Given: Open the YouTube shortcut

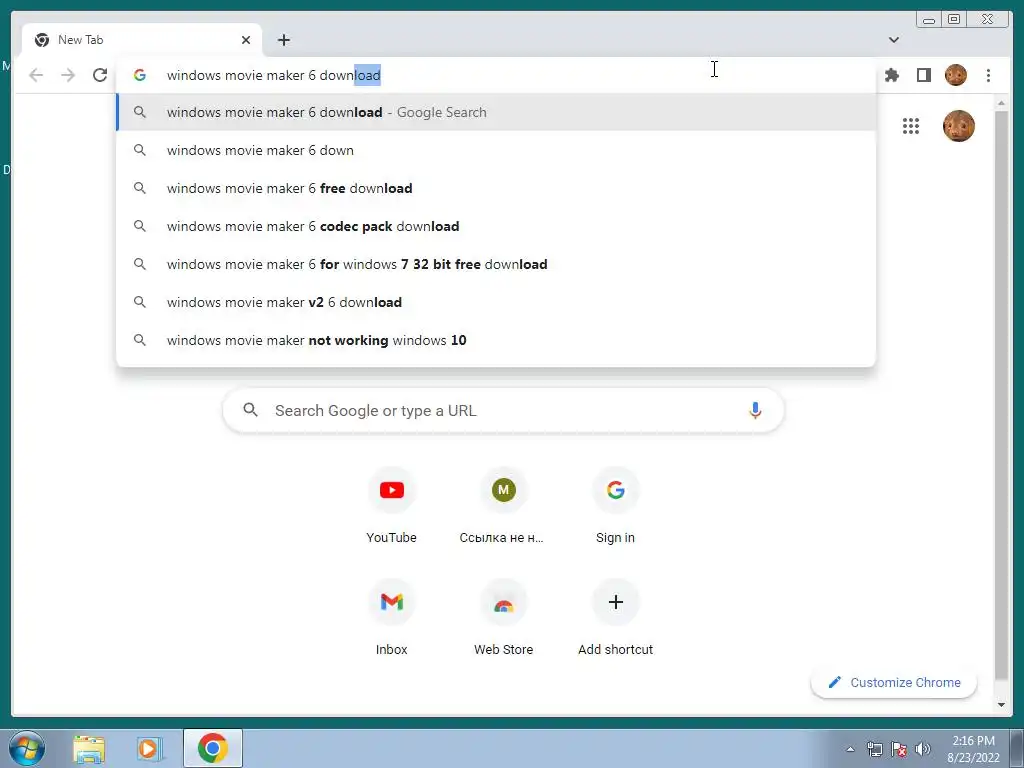Looking at the screenshot, I should click(x=391, y=507).
